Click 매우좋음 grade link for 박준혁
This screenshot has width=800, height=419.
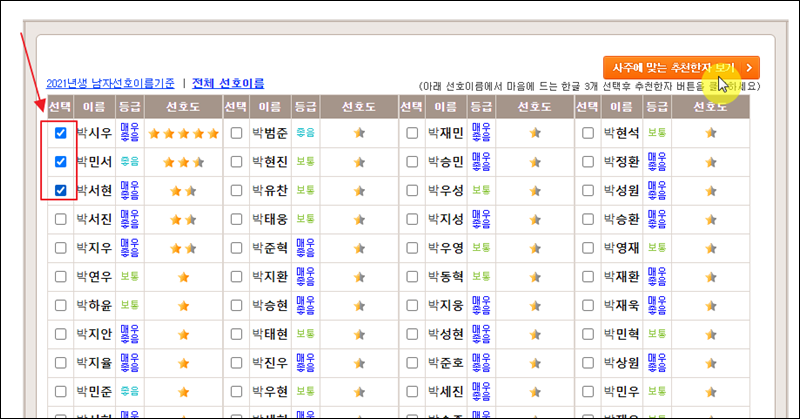pyautogui.click(x=305, y=248)
